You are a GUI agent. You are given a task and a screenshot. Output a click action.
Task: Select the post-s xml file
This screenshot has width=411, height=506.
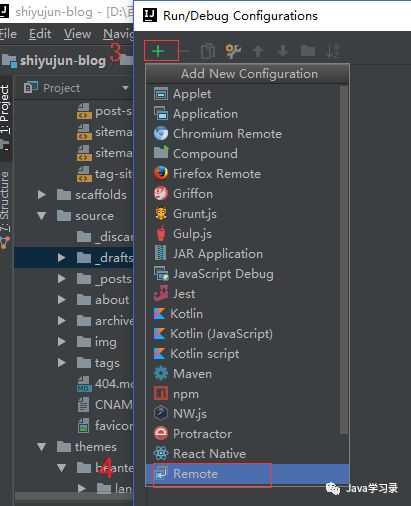(73, 111)
